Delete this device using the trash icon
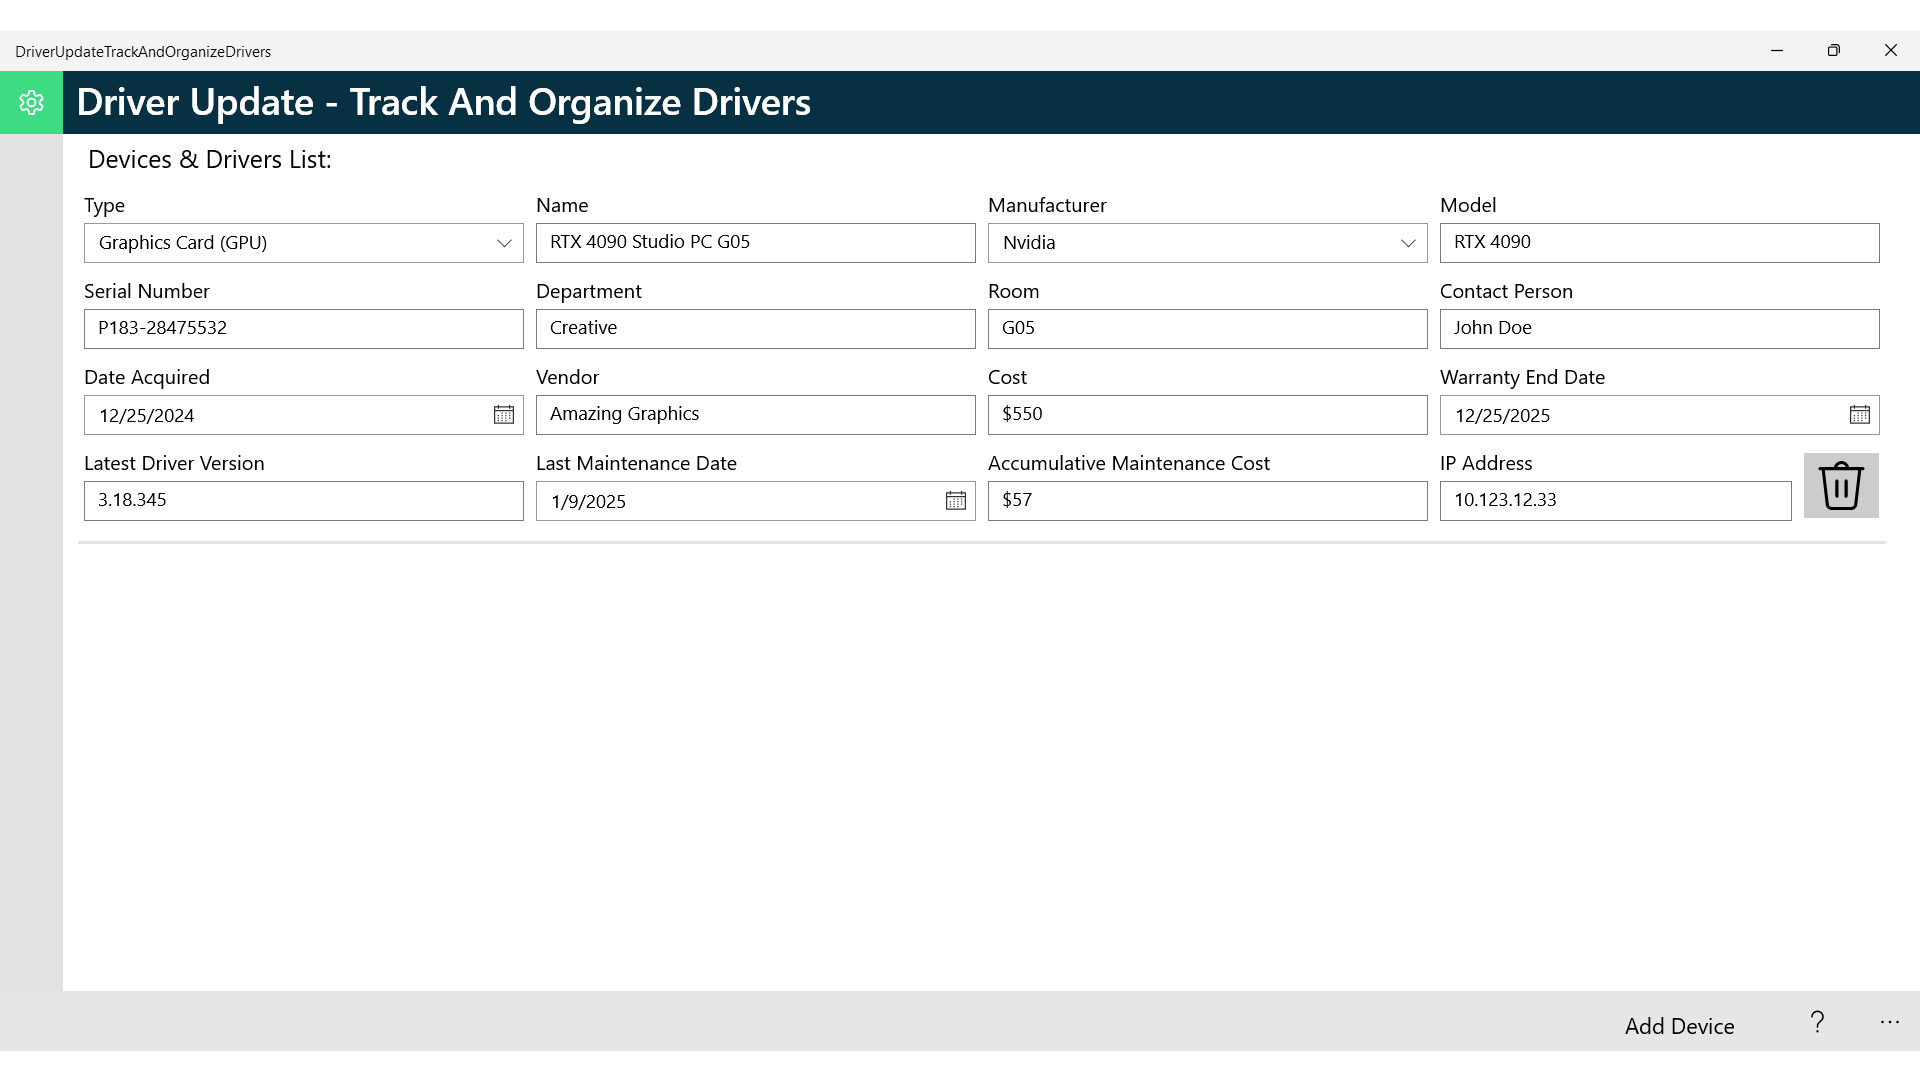The image size is (1920, 1080). point(1841,485)
